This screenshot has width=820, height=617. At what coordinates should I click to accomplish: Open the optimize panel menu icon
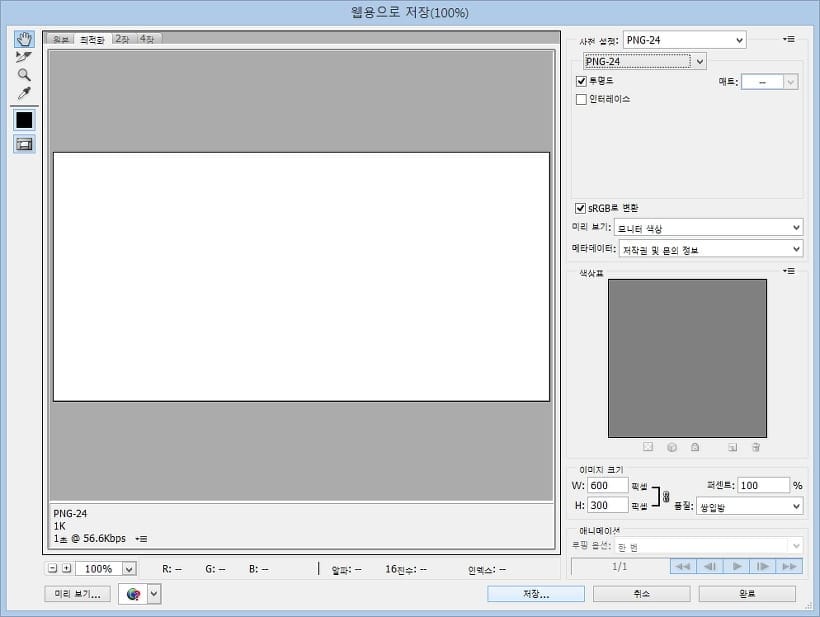pos(789,39)
